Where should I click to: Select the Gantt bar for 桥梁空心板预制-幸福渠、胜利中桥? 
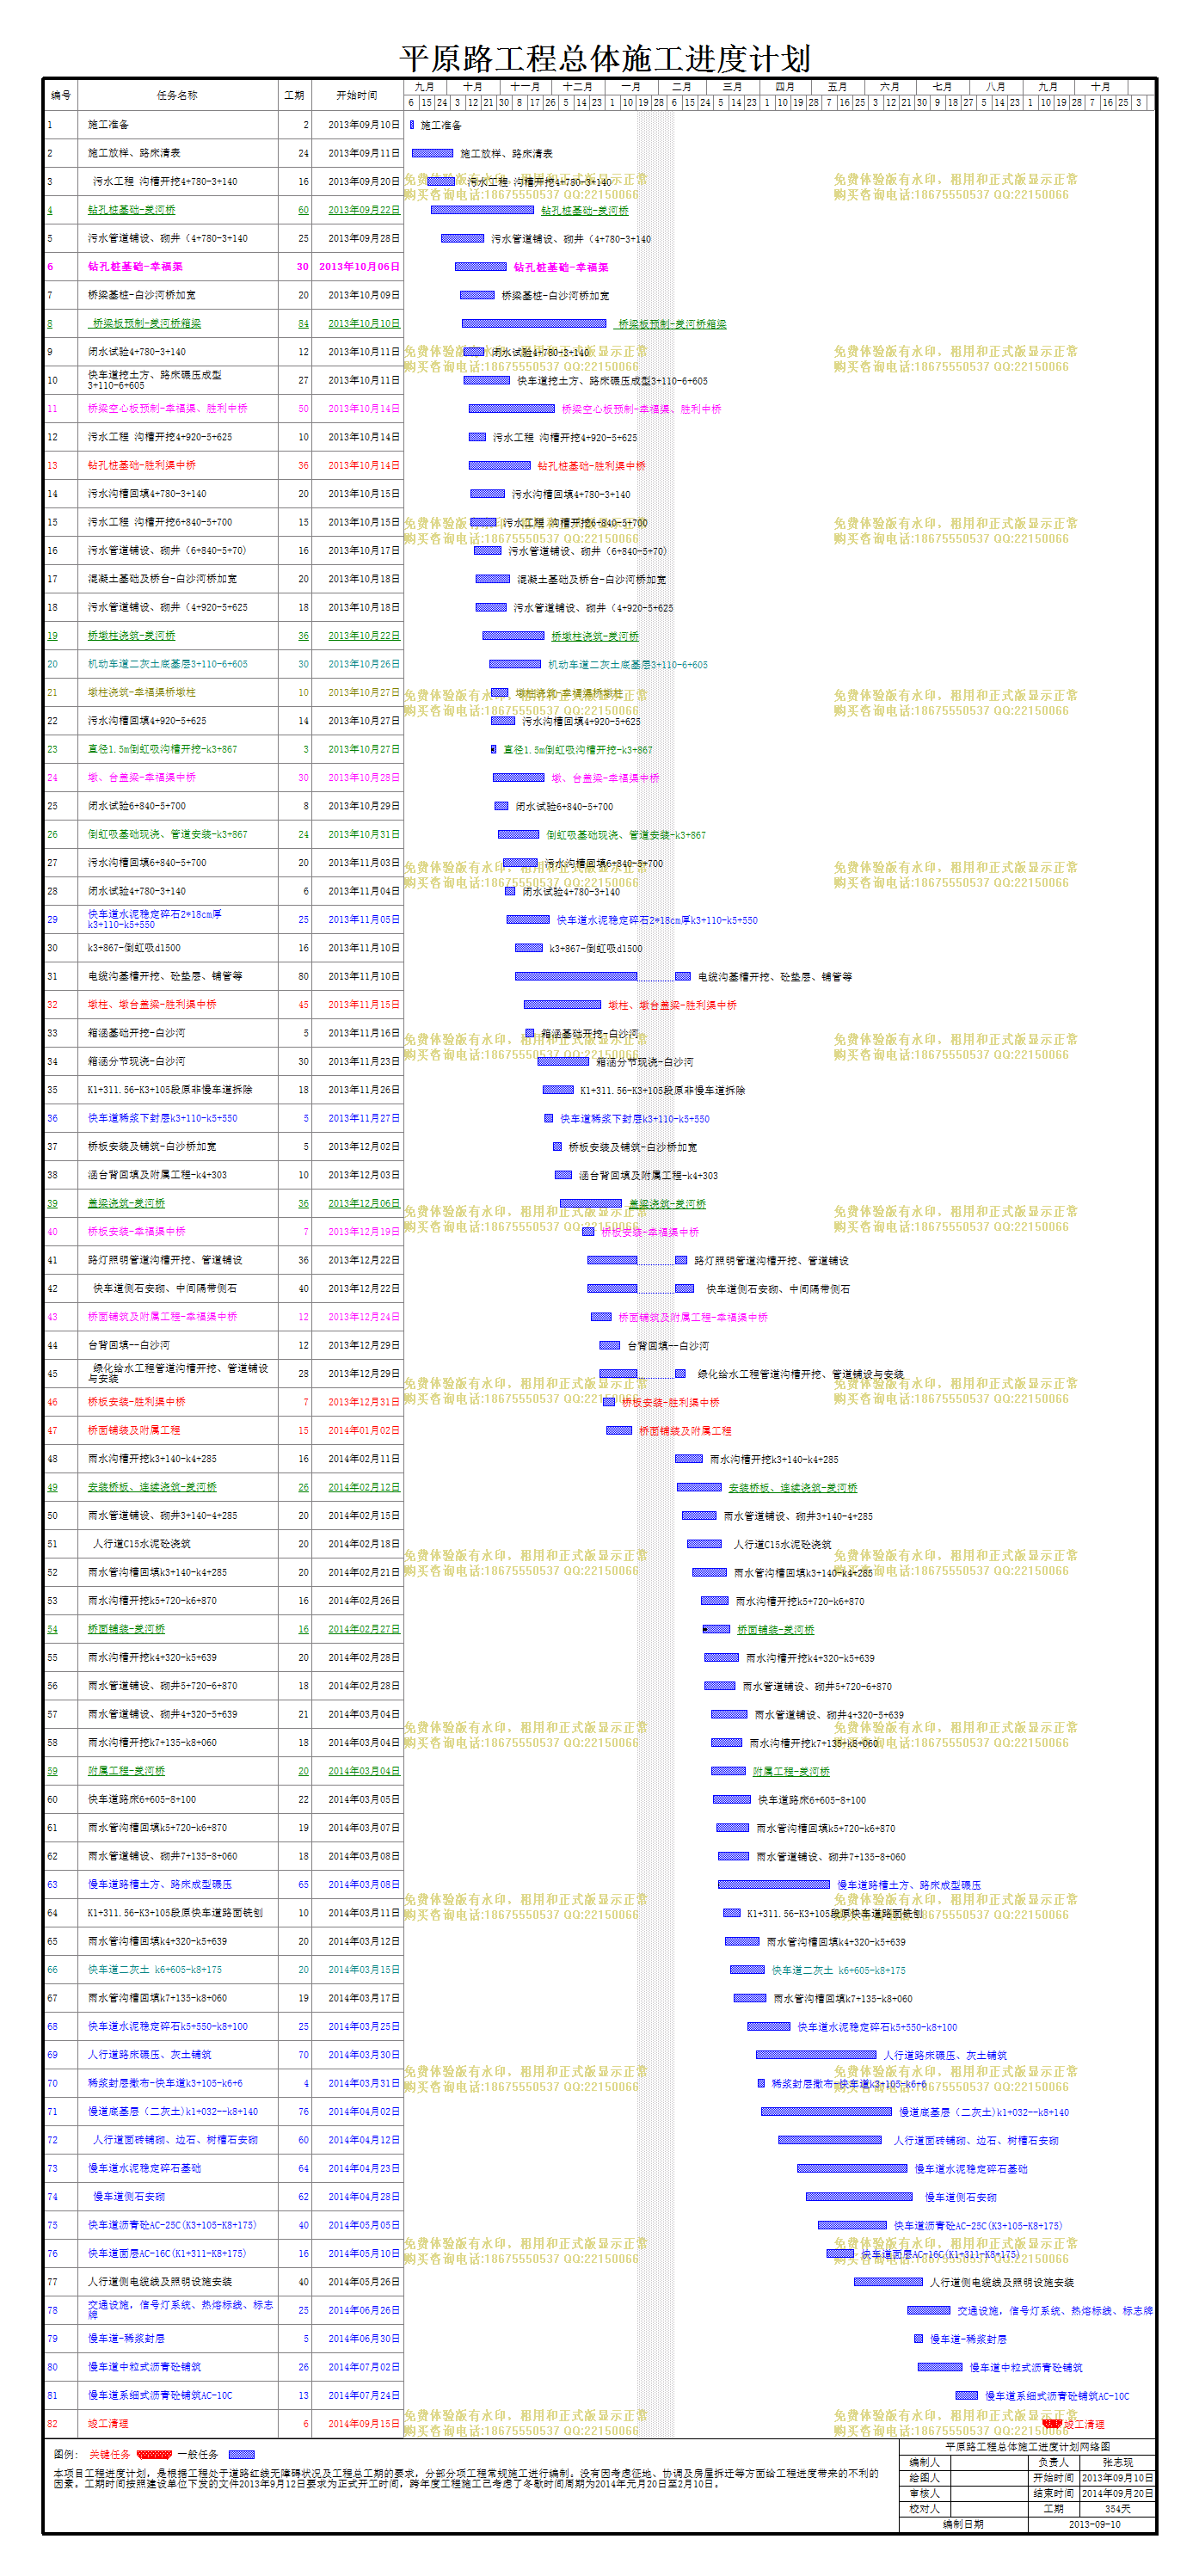(511, 409)
